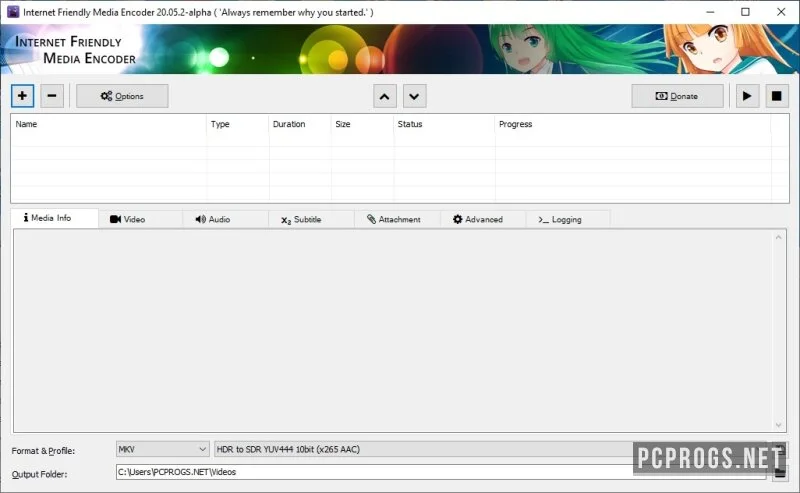Show the Logging tab

(x=568, y=219)
